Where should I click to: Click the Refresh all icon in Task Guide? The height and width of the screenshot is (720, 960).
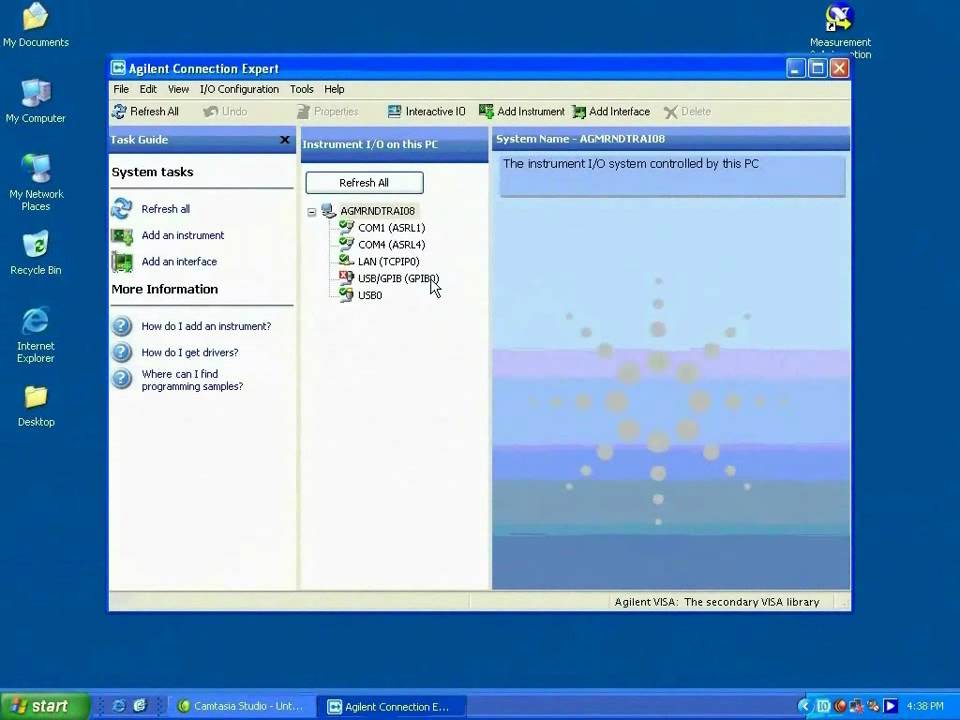pos(121,209)
